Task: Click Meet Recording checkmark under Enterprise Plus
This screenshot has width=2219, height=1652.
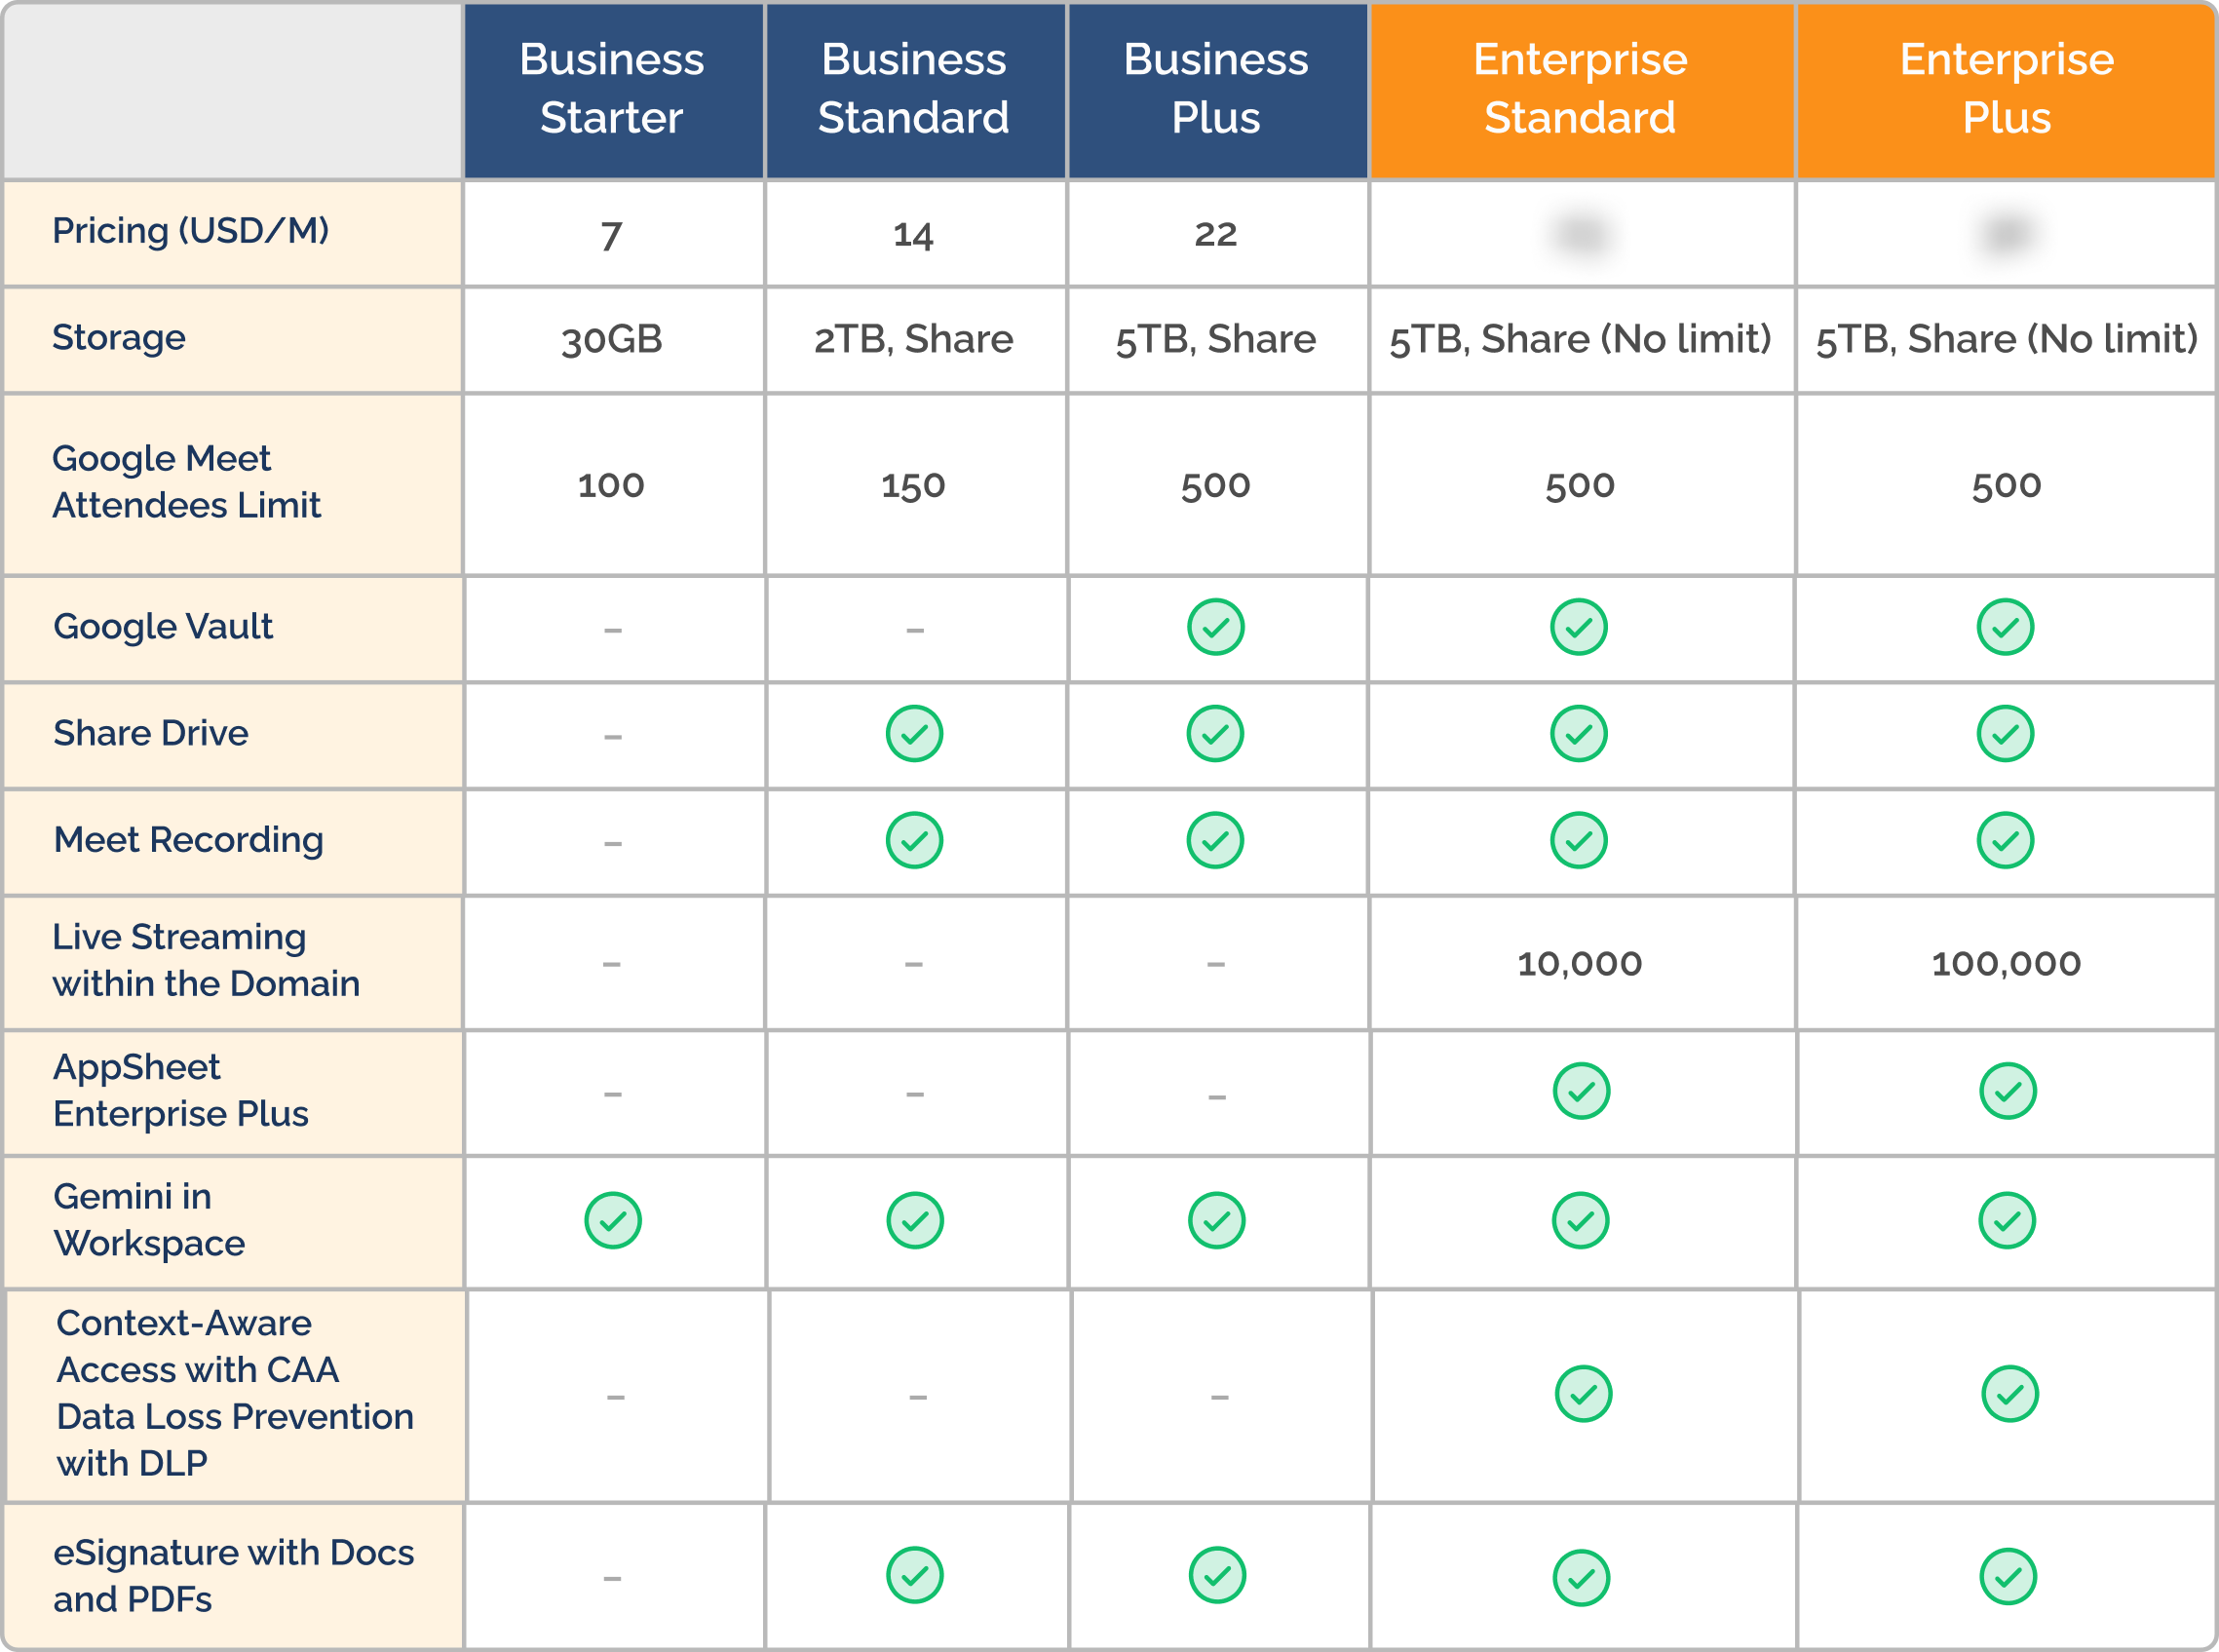Action: [x=2005, y=840]
